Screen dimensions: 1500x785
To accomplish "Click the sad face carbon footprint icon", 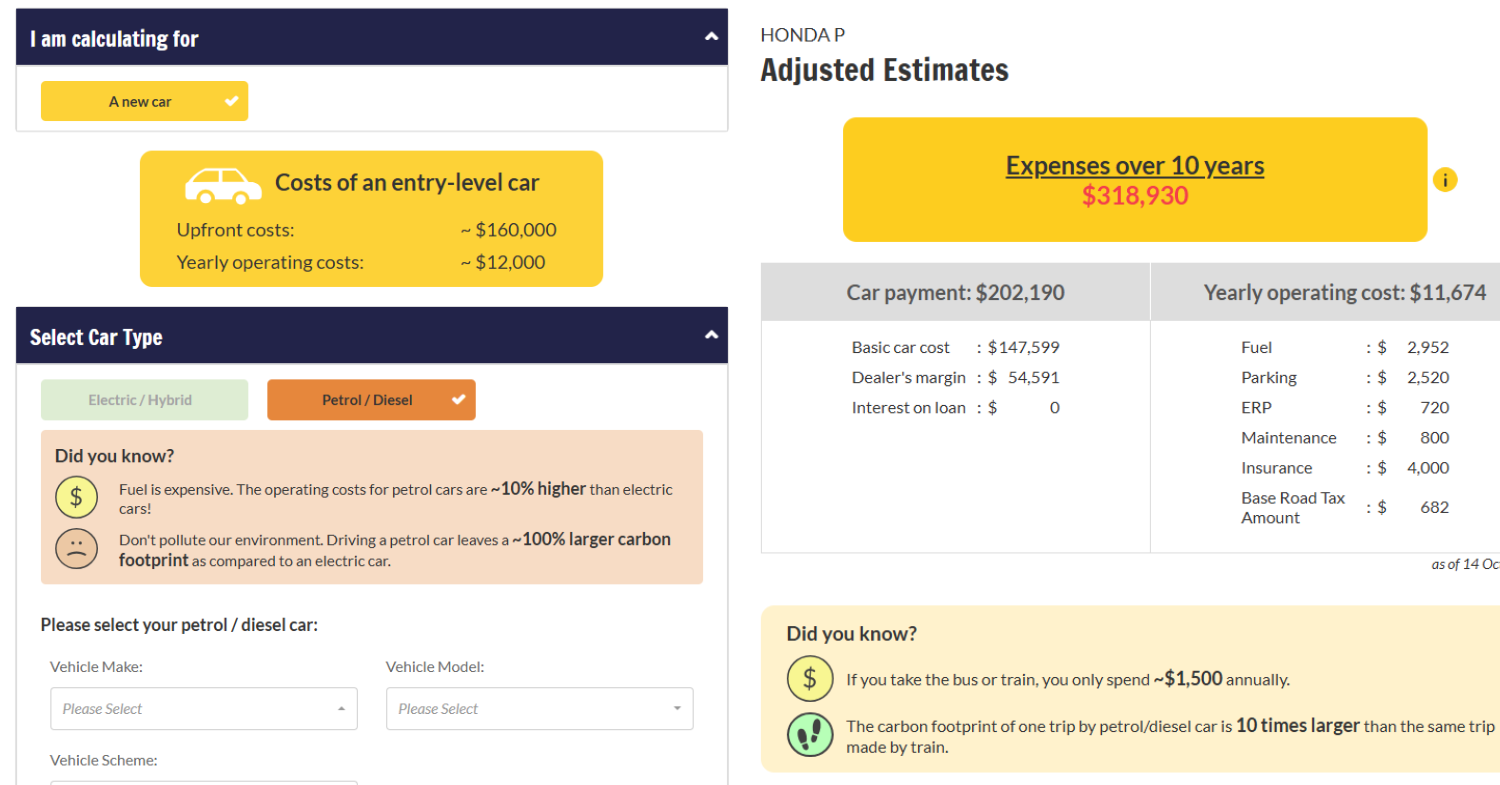I will [76, 548].
